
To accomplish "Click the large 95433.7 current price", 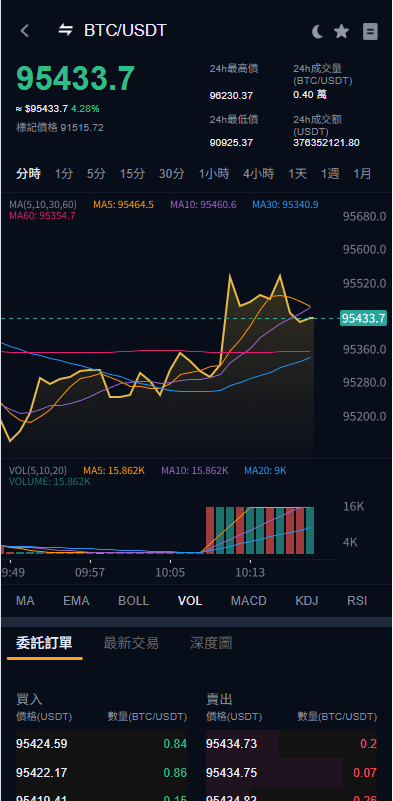I will 76,79.
